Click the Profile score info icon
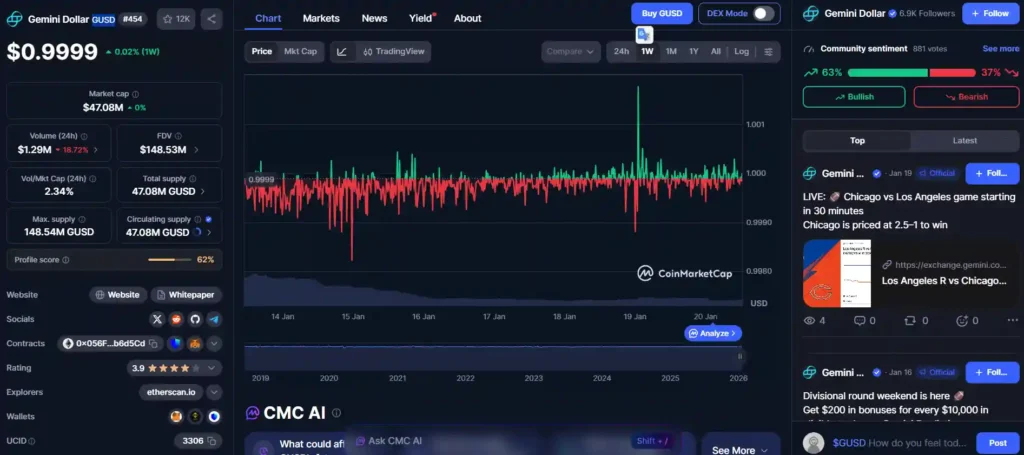 point(65,260)
